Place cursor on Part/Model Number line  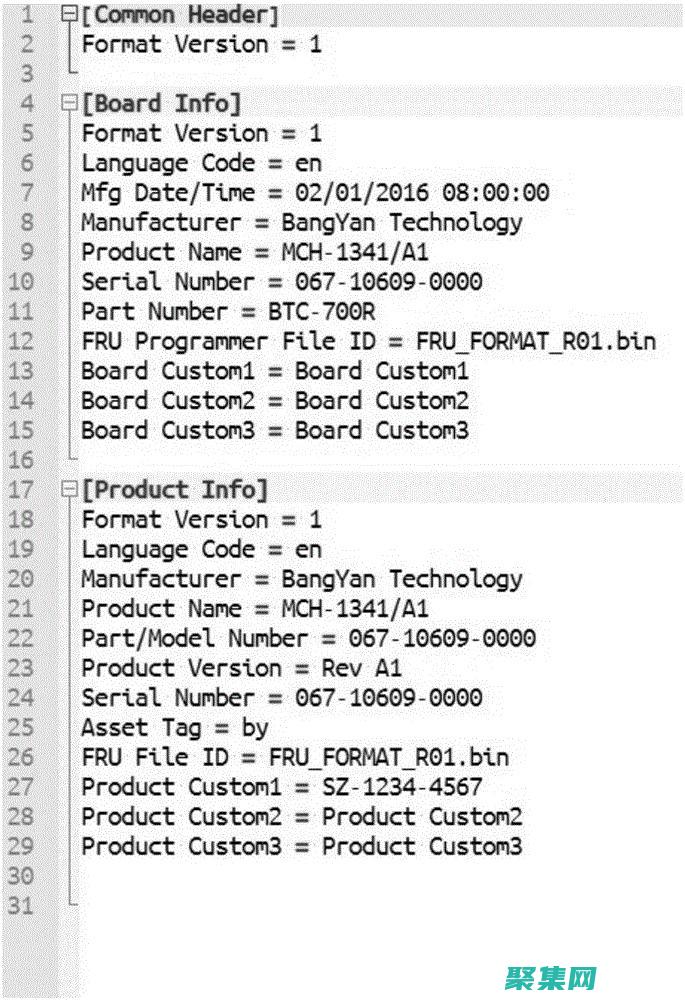click(308, 638)
